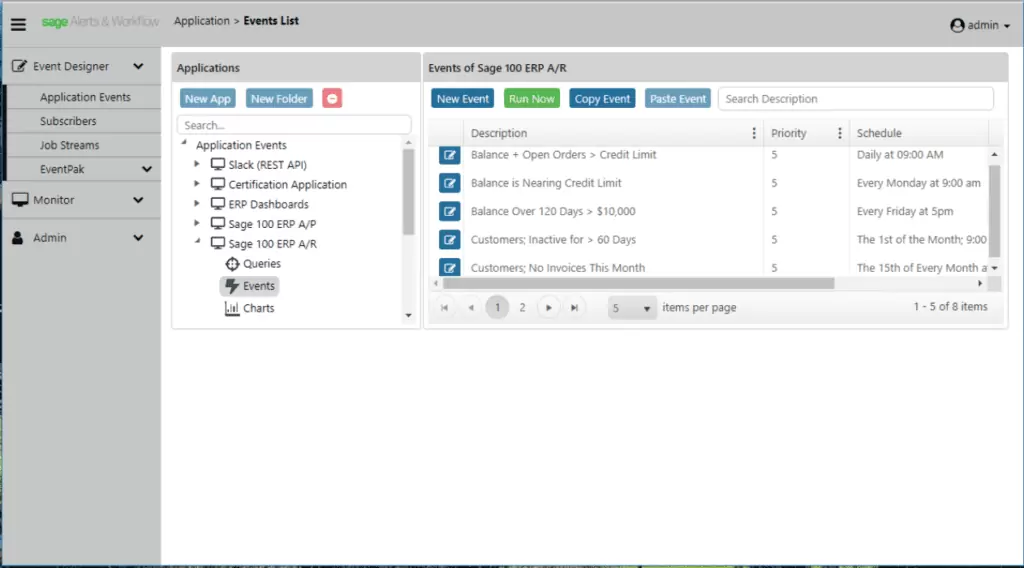This screenshot has height=568, width=1024.
Task: Sort by the Schedule column header
Action: pos(879,133)
